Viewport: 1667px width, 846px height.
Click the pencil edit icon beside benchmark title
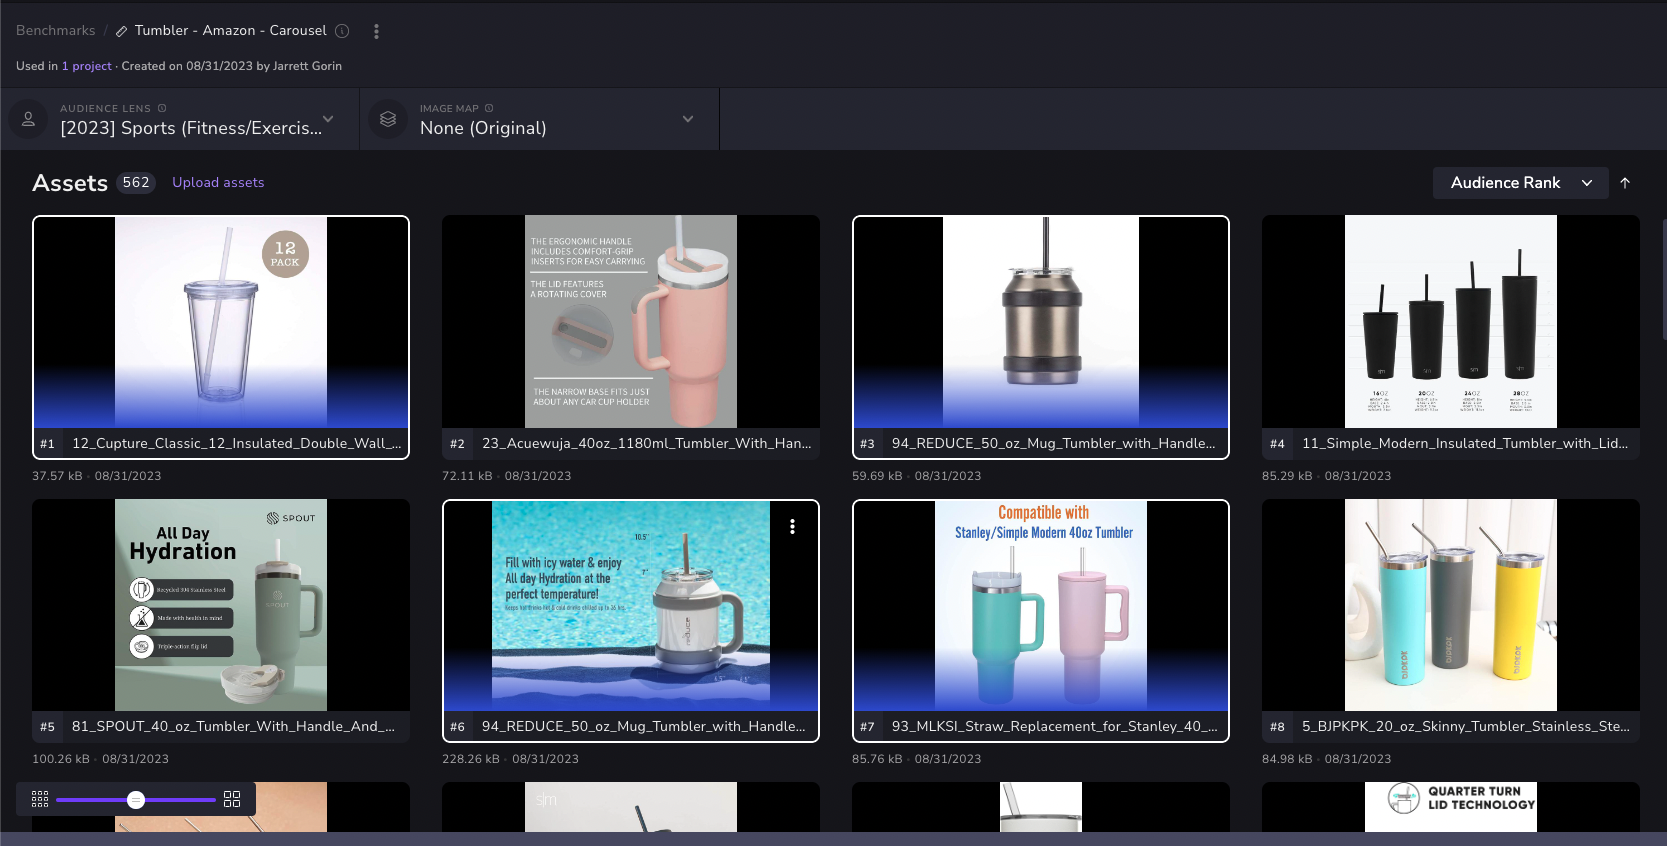121,31
